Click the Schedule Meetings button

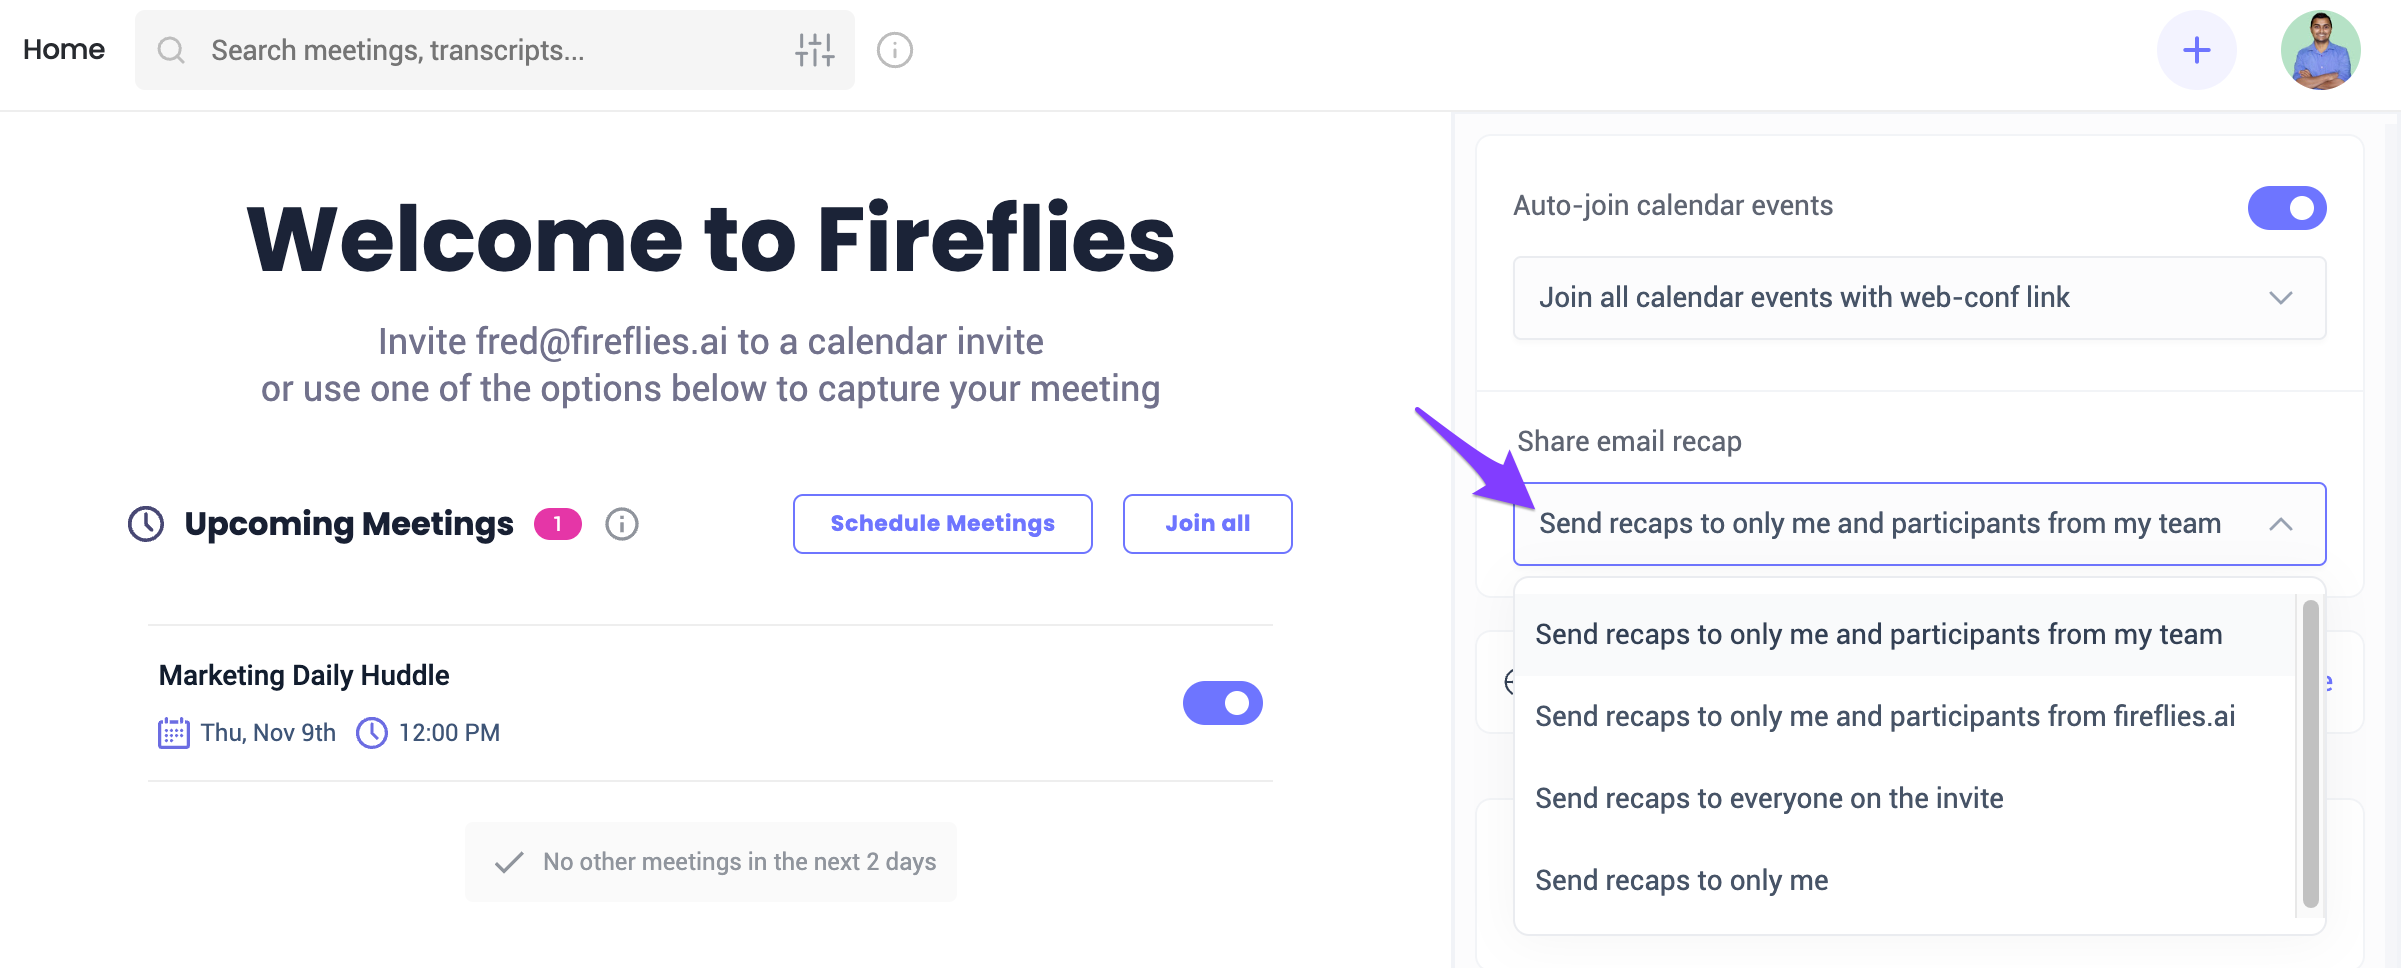coord(942,524)
